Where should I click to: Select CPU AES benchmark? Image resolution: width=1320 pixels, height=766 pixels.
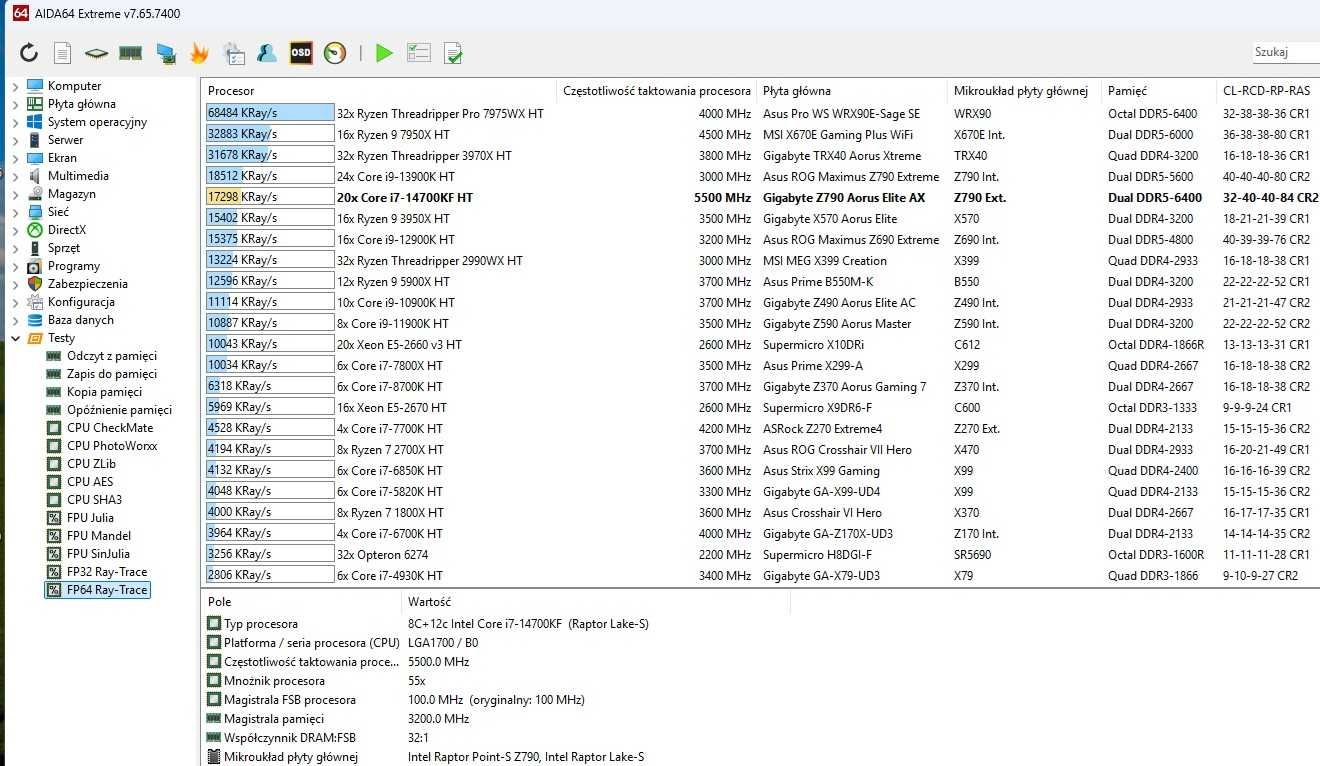pos(90,482)
